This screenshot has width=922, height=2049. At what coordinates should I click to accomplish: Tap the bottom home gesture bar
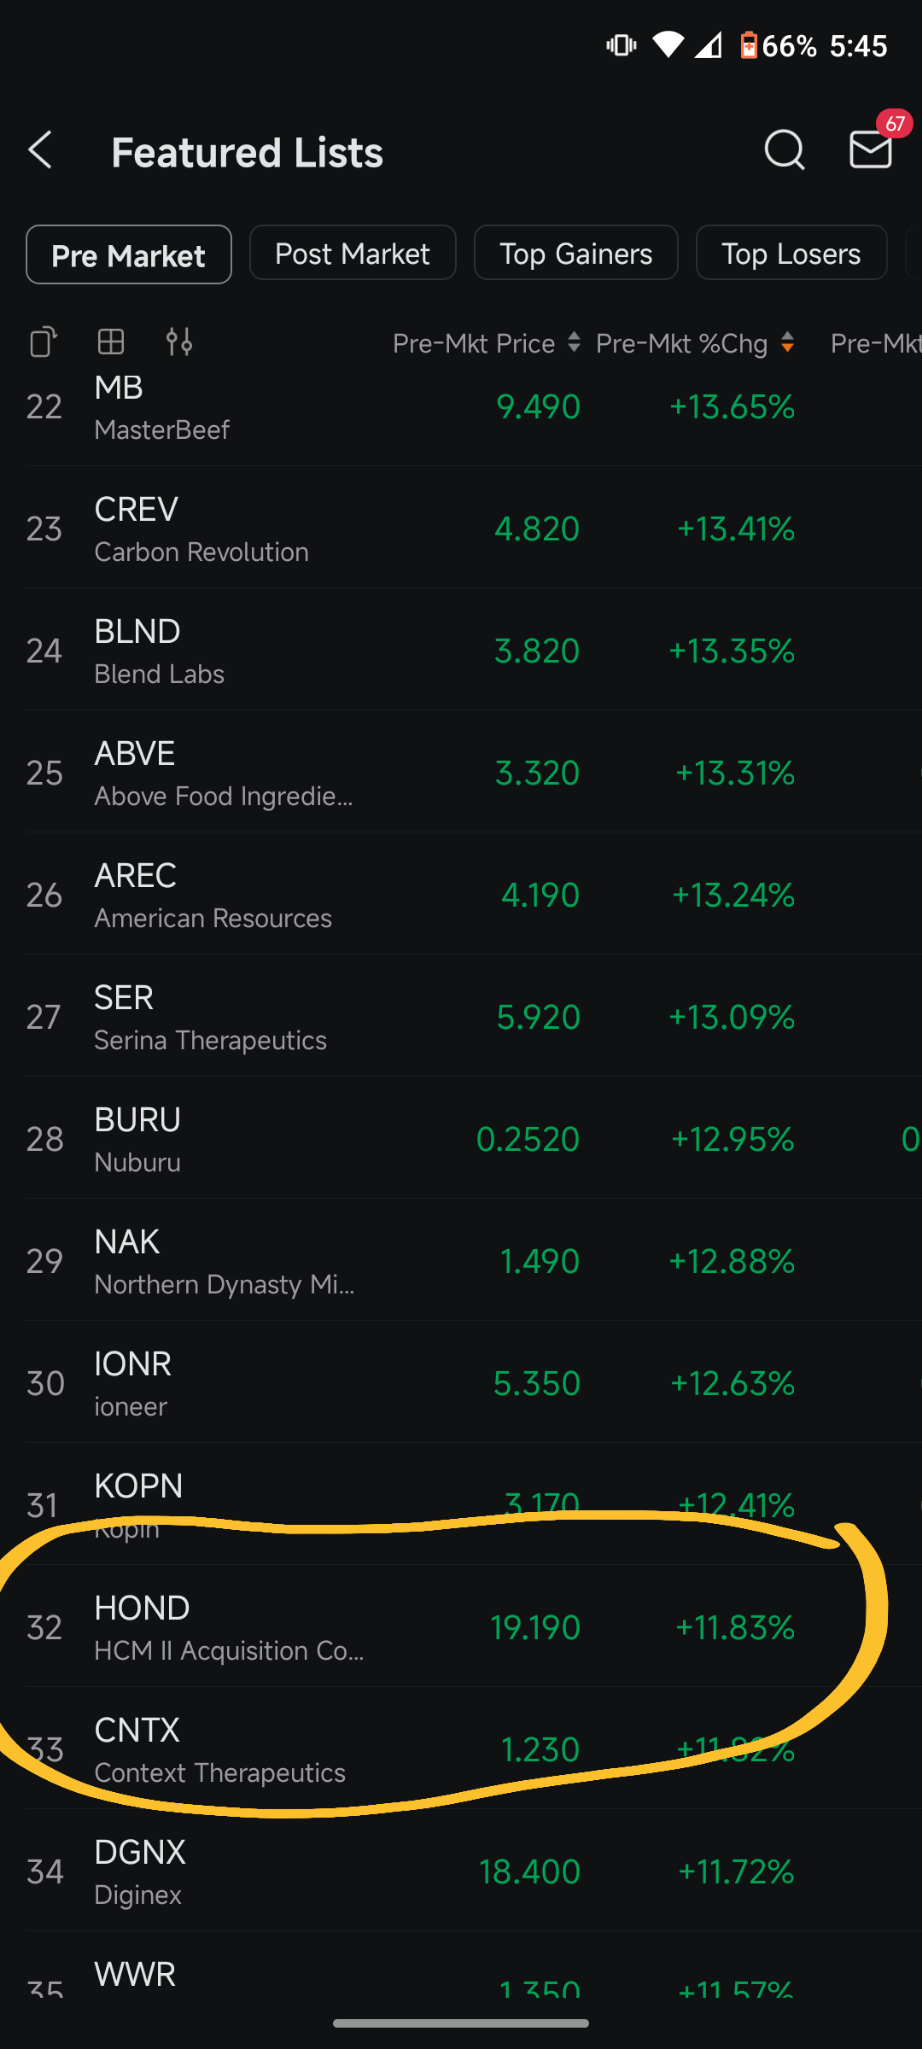(x=461, y=2023)
